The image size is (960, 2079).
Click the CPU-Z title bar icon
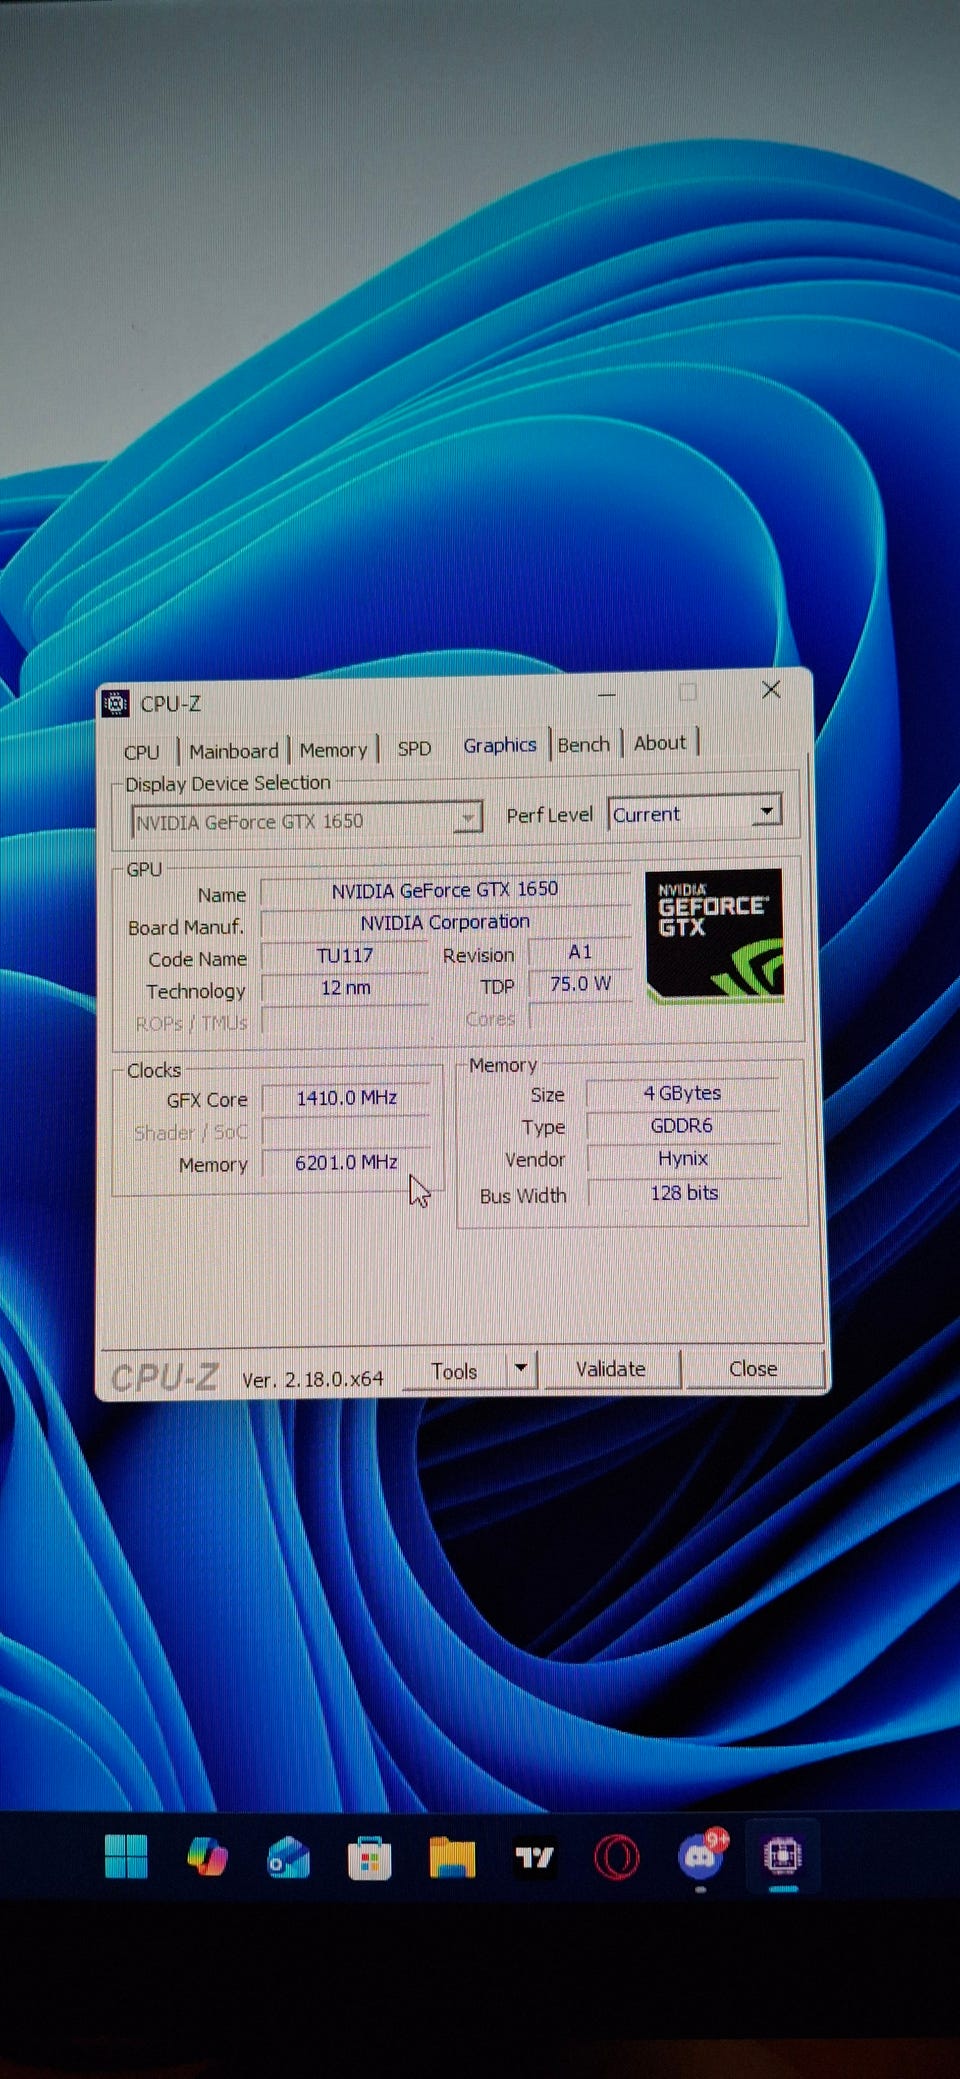pos(116,704)
